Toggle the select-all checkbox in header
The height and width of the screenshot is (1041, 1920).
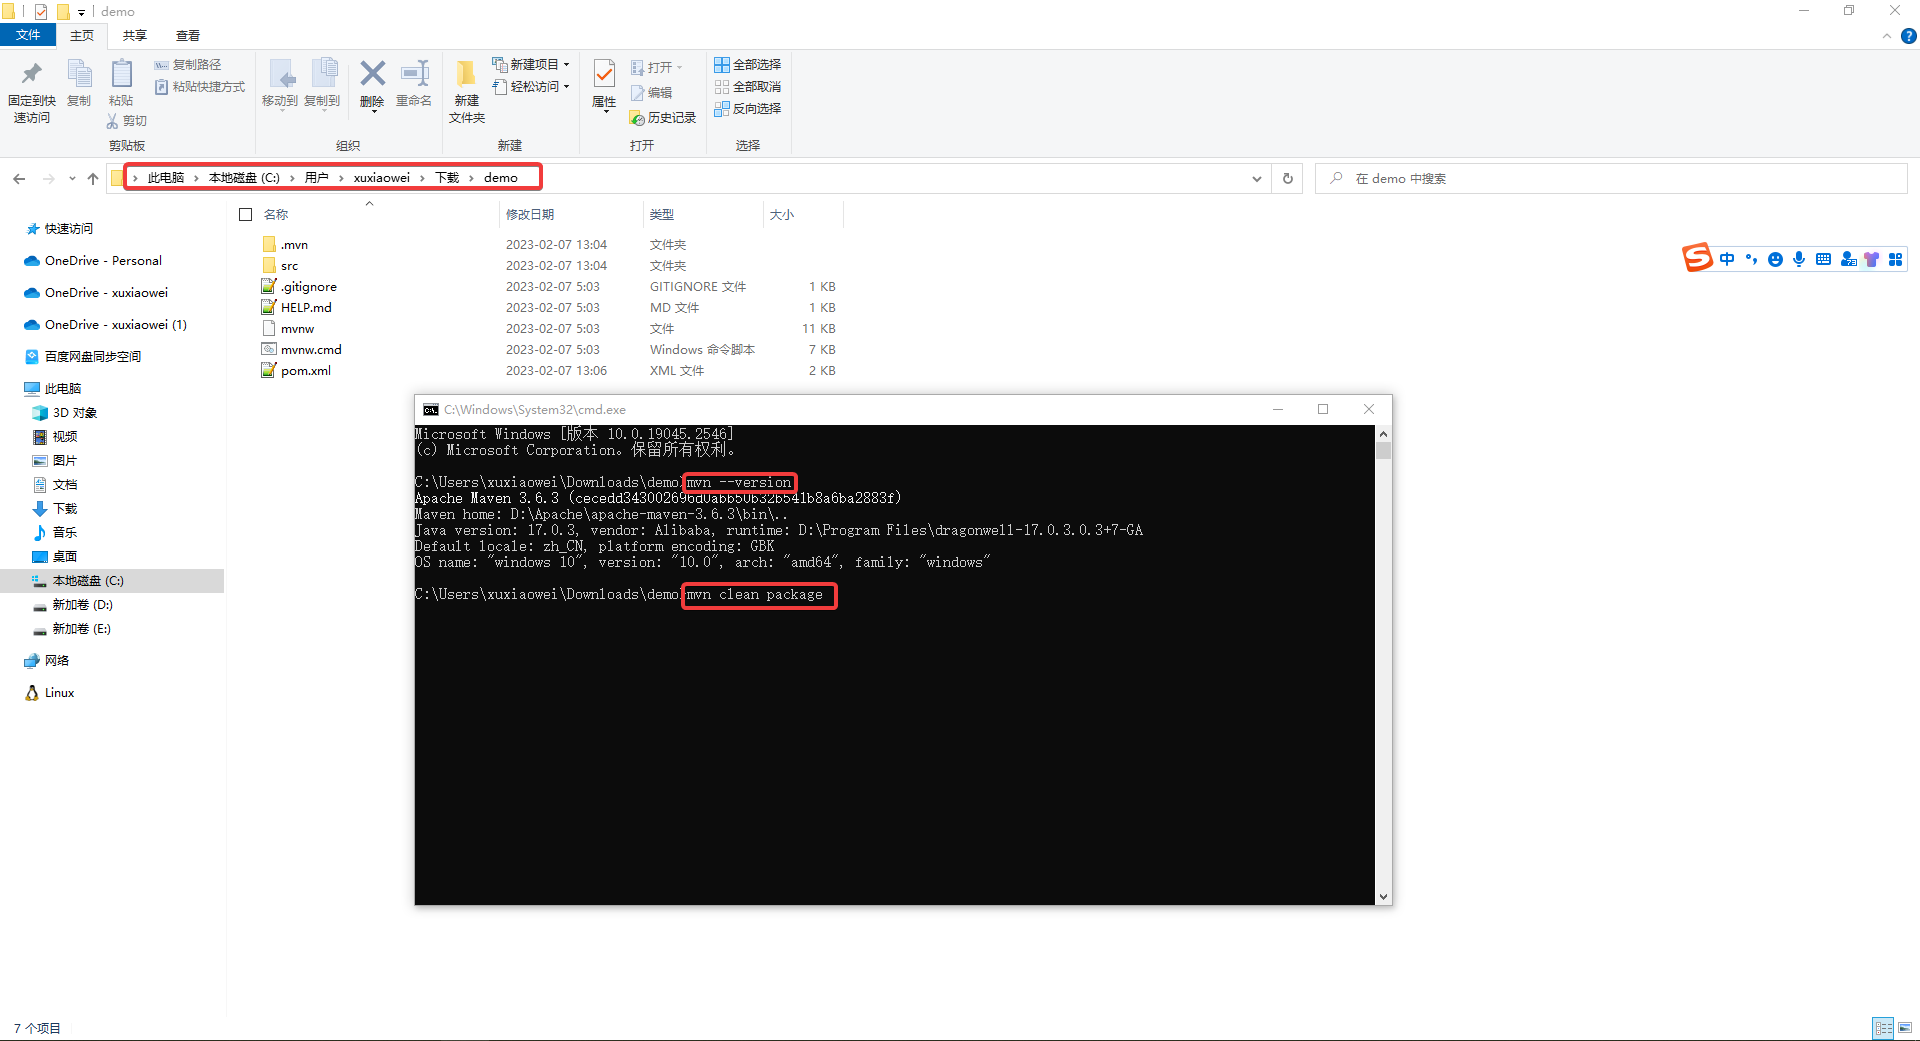pos(246,215)
